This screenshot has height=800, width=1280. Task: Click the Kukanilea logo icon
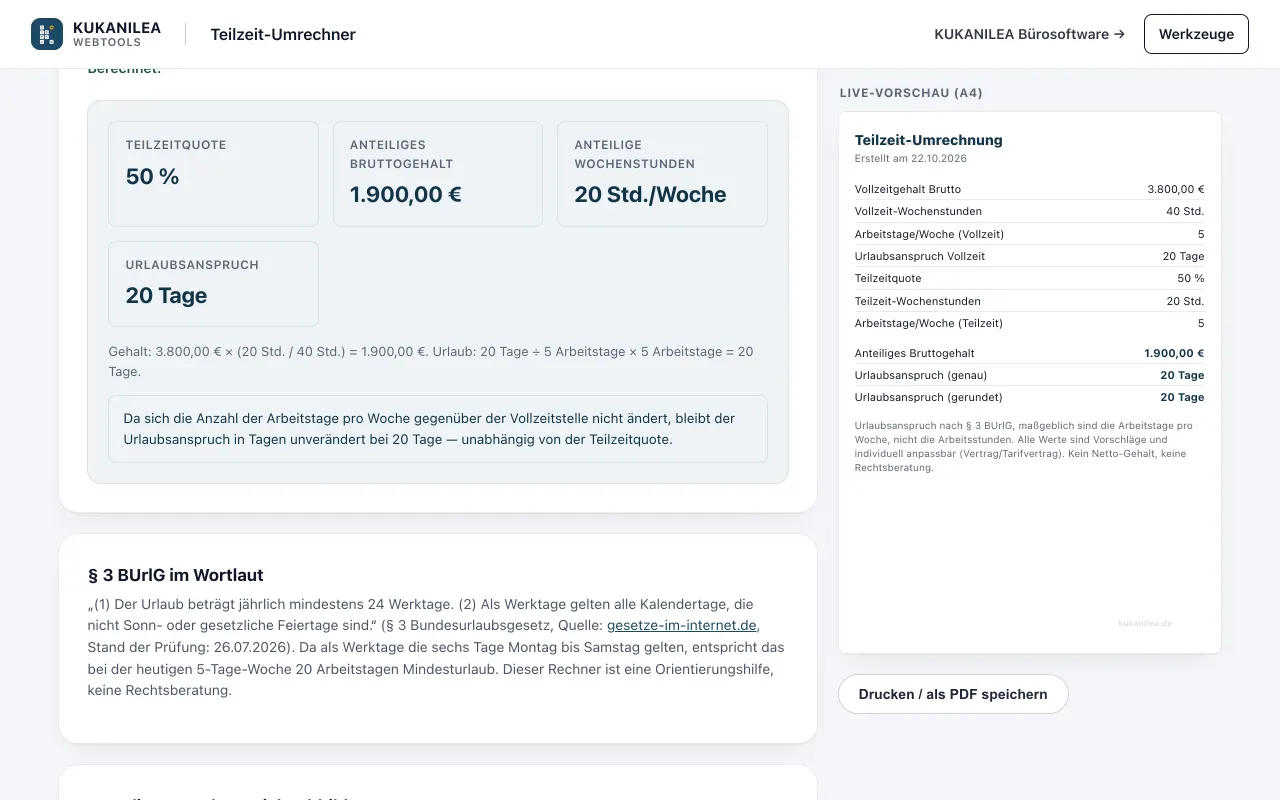pos(47,34)
